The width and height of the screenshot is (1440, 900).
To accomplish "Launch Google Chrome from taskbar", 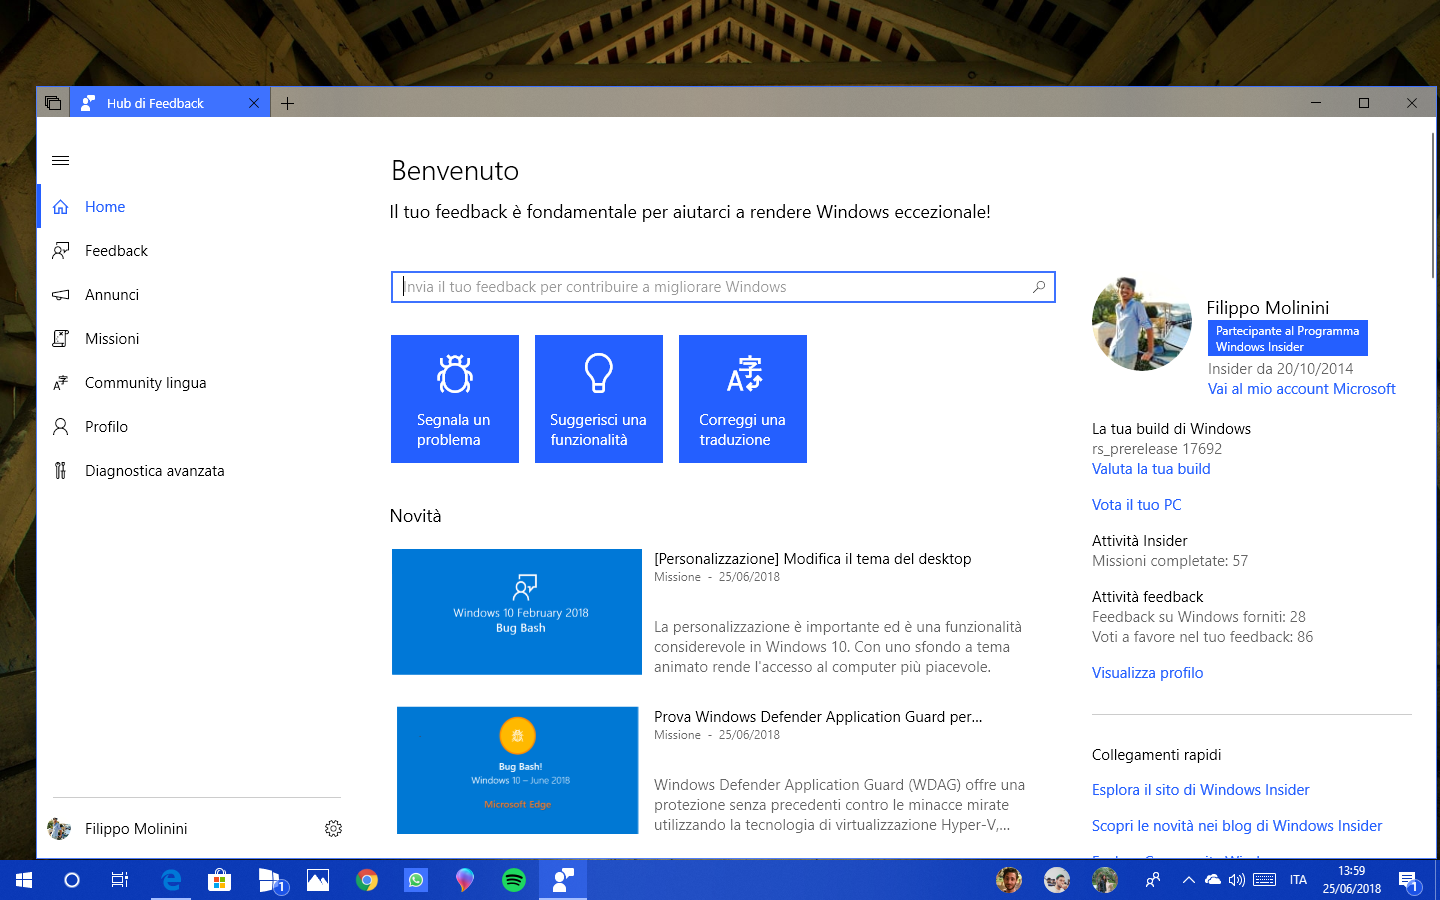I will coord(367,880).
